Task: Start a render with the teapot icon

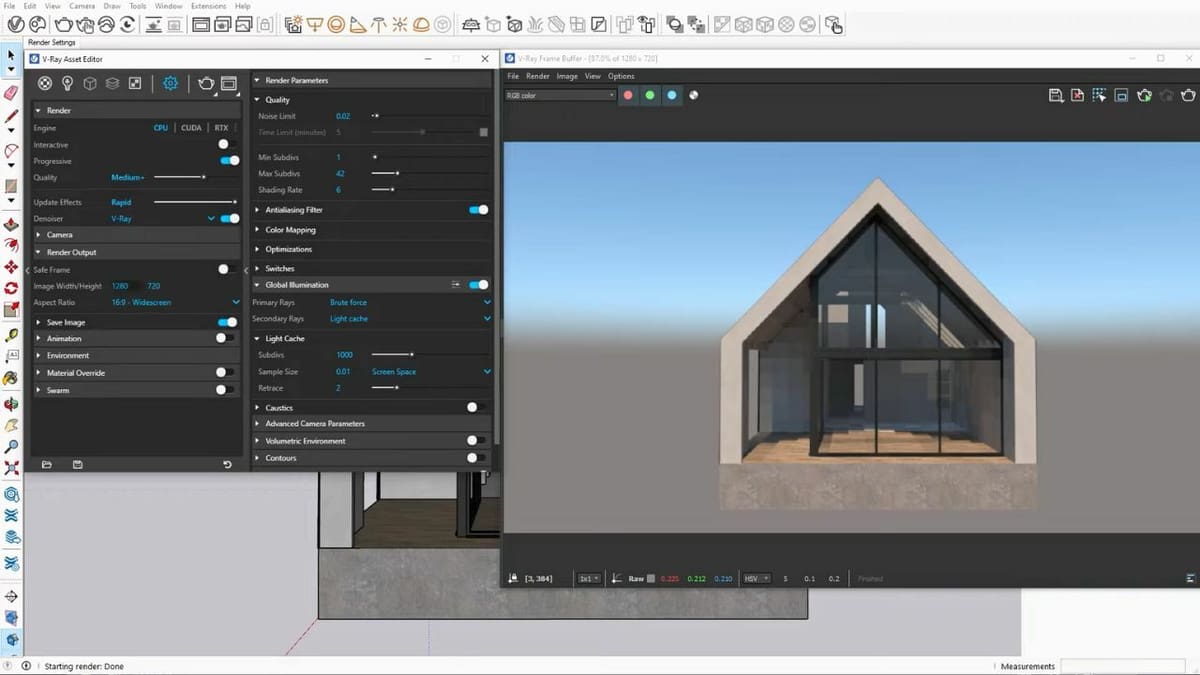Action: [x=206, y=83]
